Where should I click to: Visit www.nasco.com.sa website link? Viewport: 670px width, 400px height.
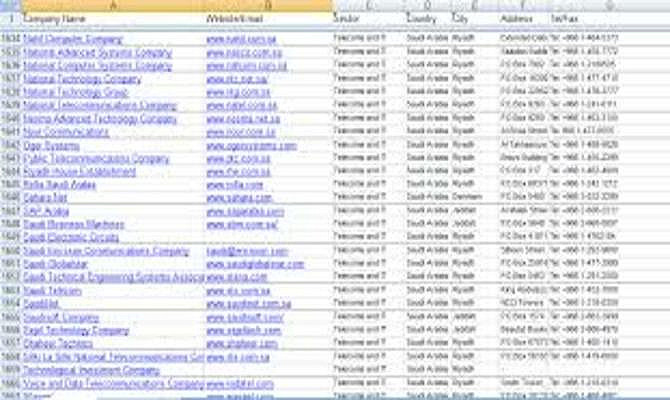(x=244, y=53)
